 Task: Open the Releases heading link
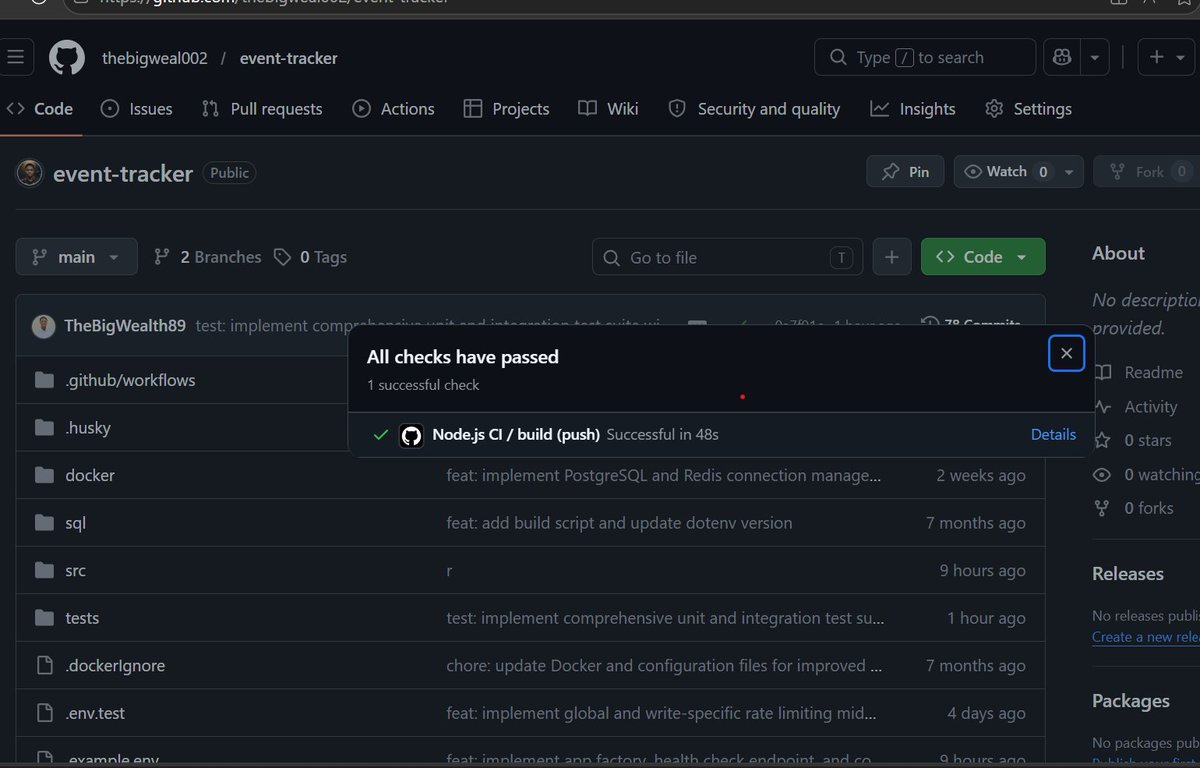(x=1128, y=574)
